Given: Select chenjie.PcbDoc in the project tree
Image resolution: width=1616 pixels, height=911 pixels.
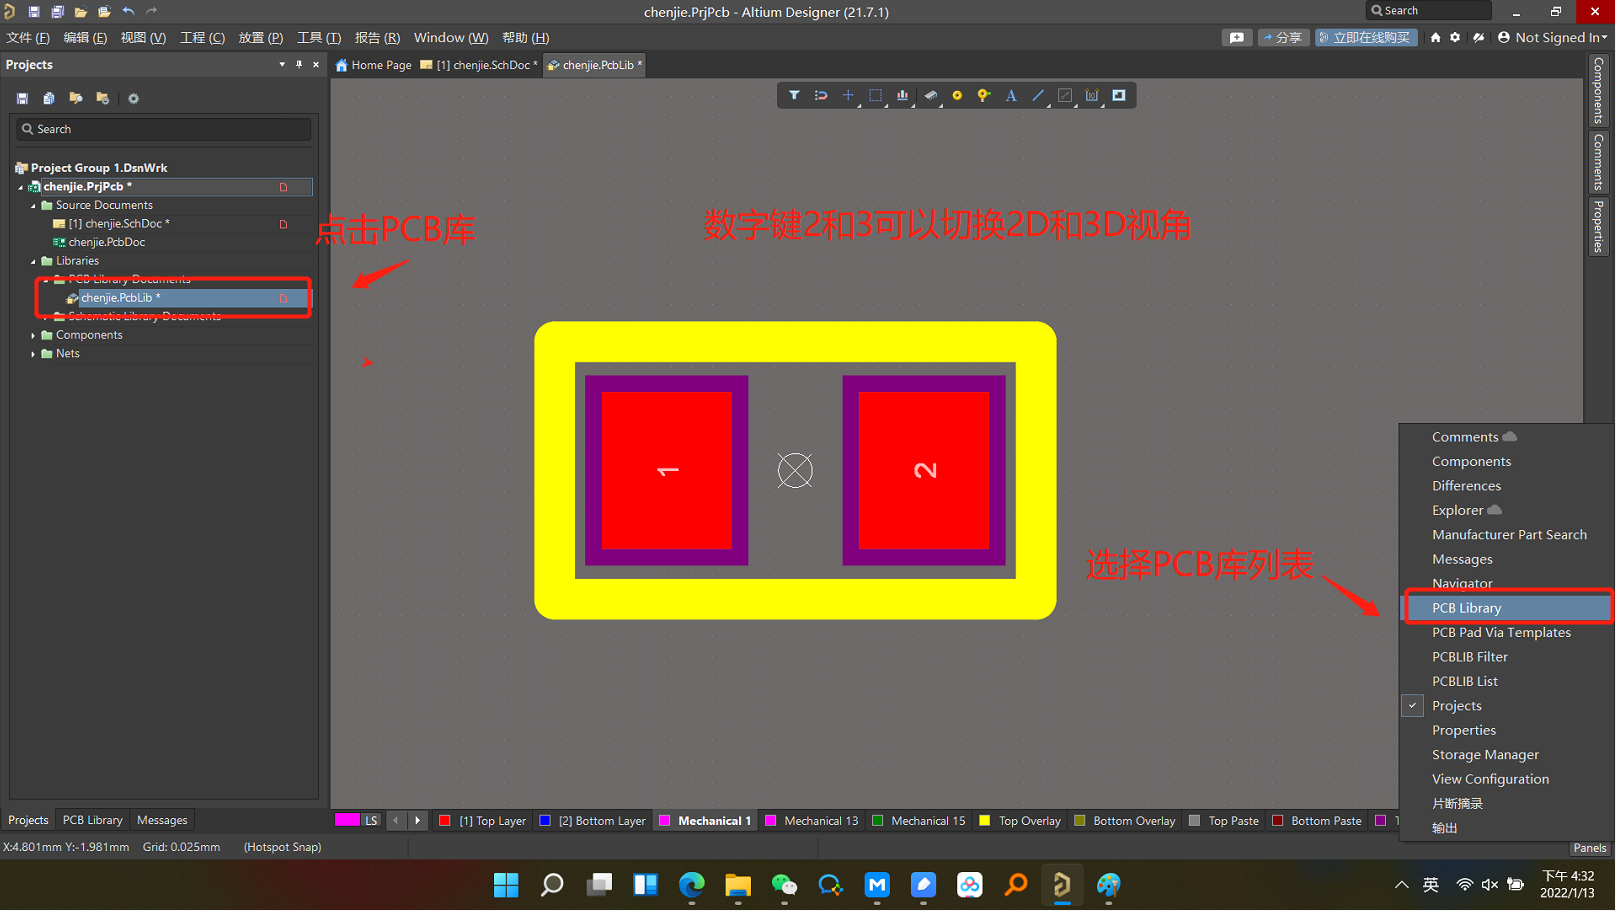Looking at the screenshot, I should [x=107, y=242].
